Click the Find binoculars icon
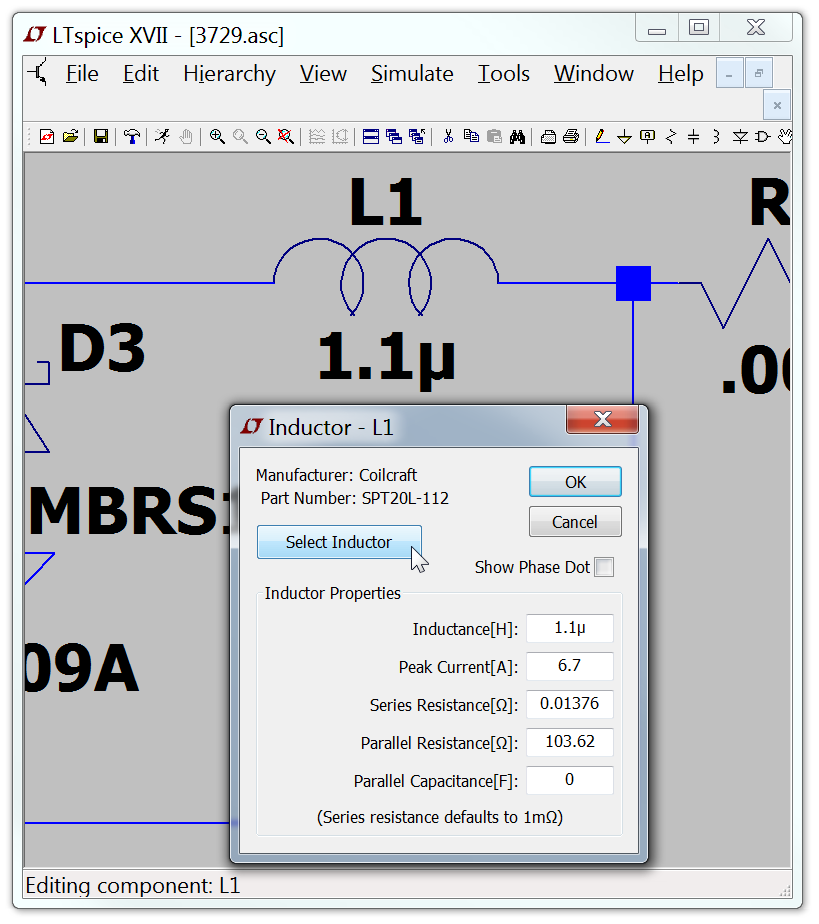 pos(517,137)
